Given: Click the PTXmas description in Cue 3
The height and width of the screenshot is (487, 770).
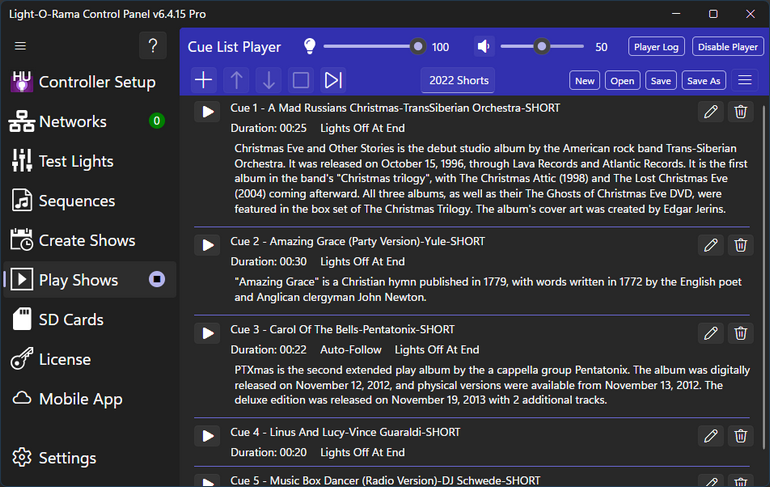Looking at the screenshot, I should [492, 385].
